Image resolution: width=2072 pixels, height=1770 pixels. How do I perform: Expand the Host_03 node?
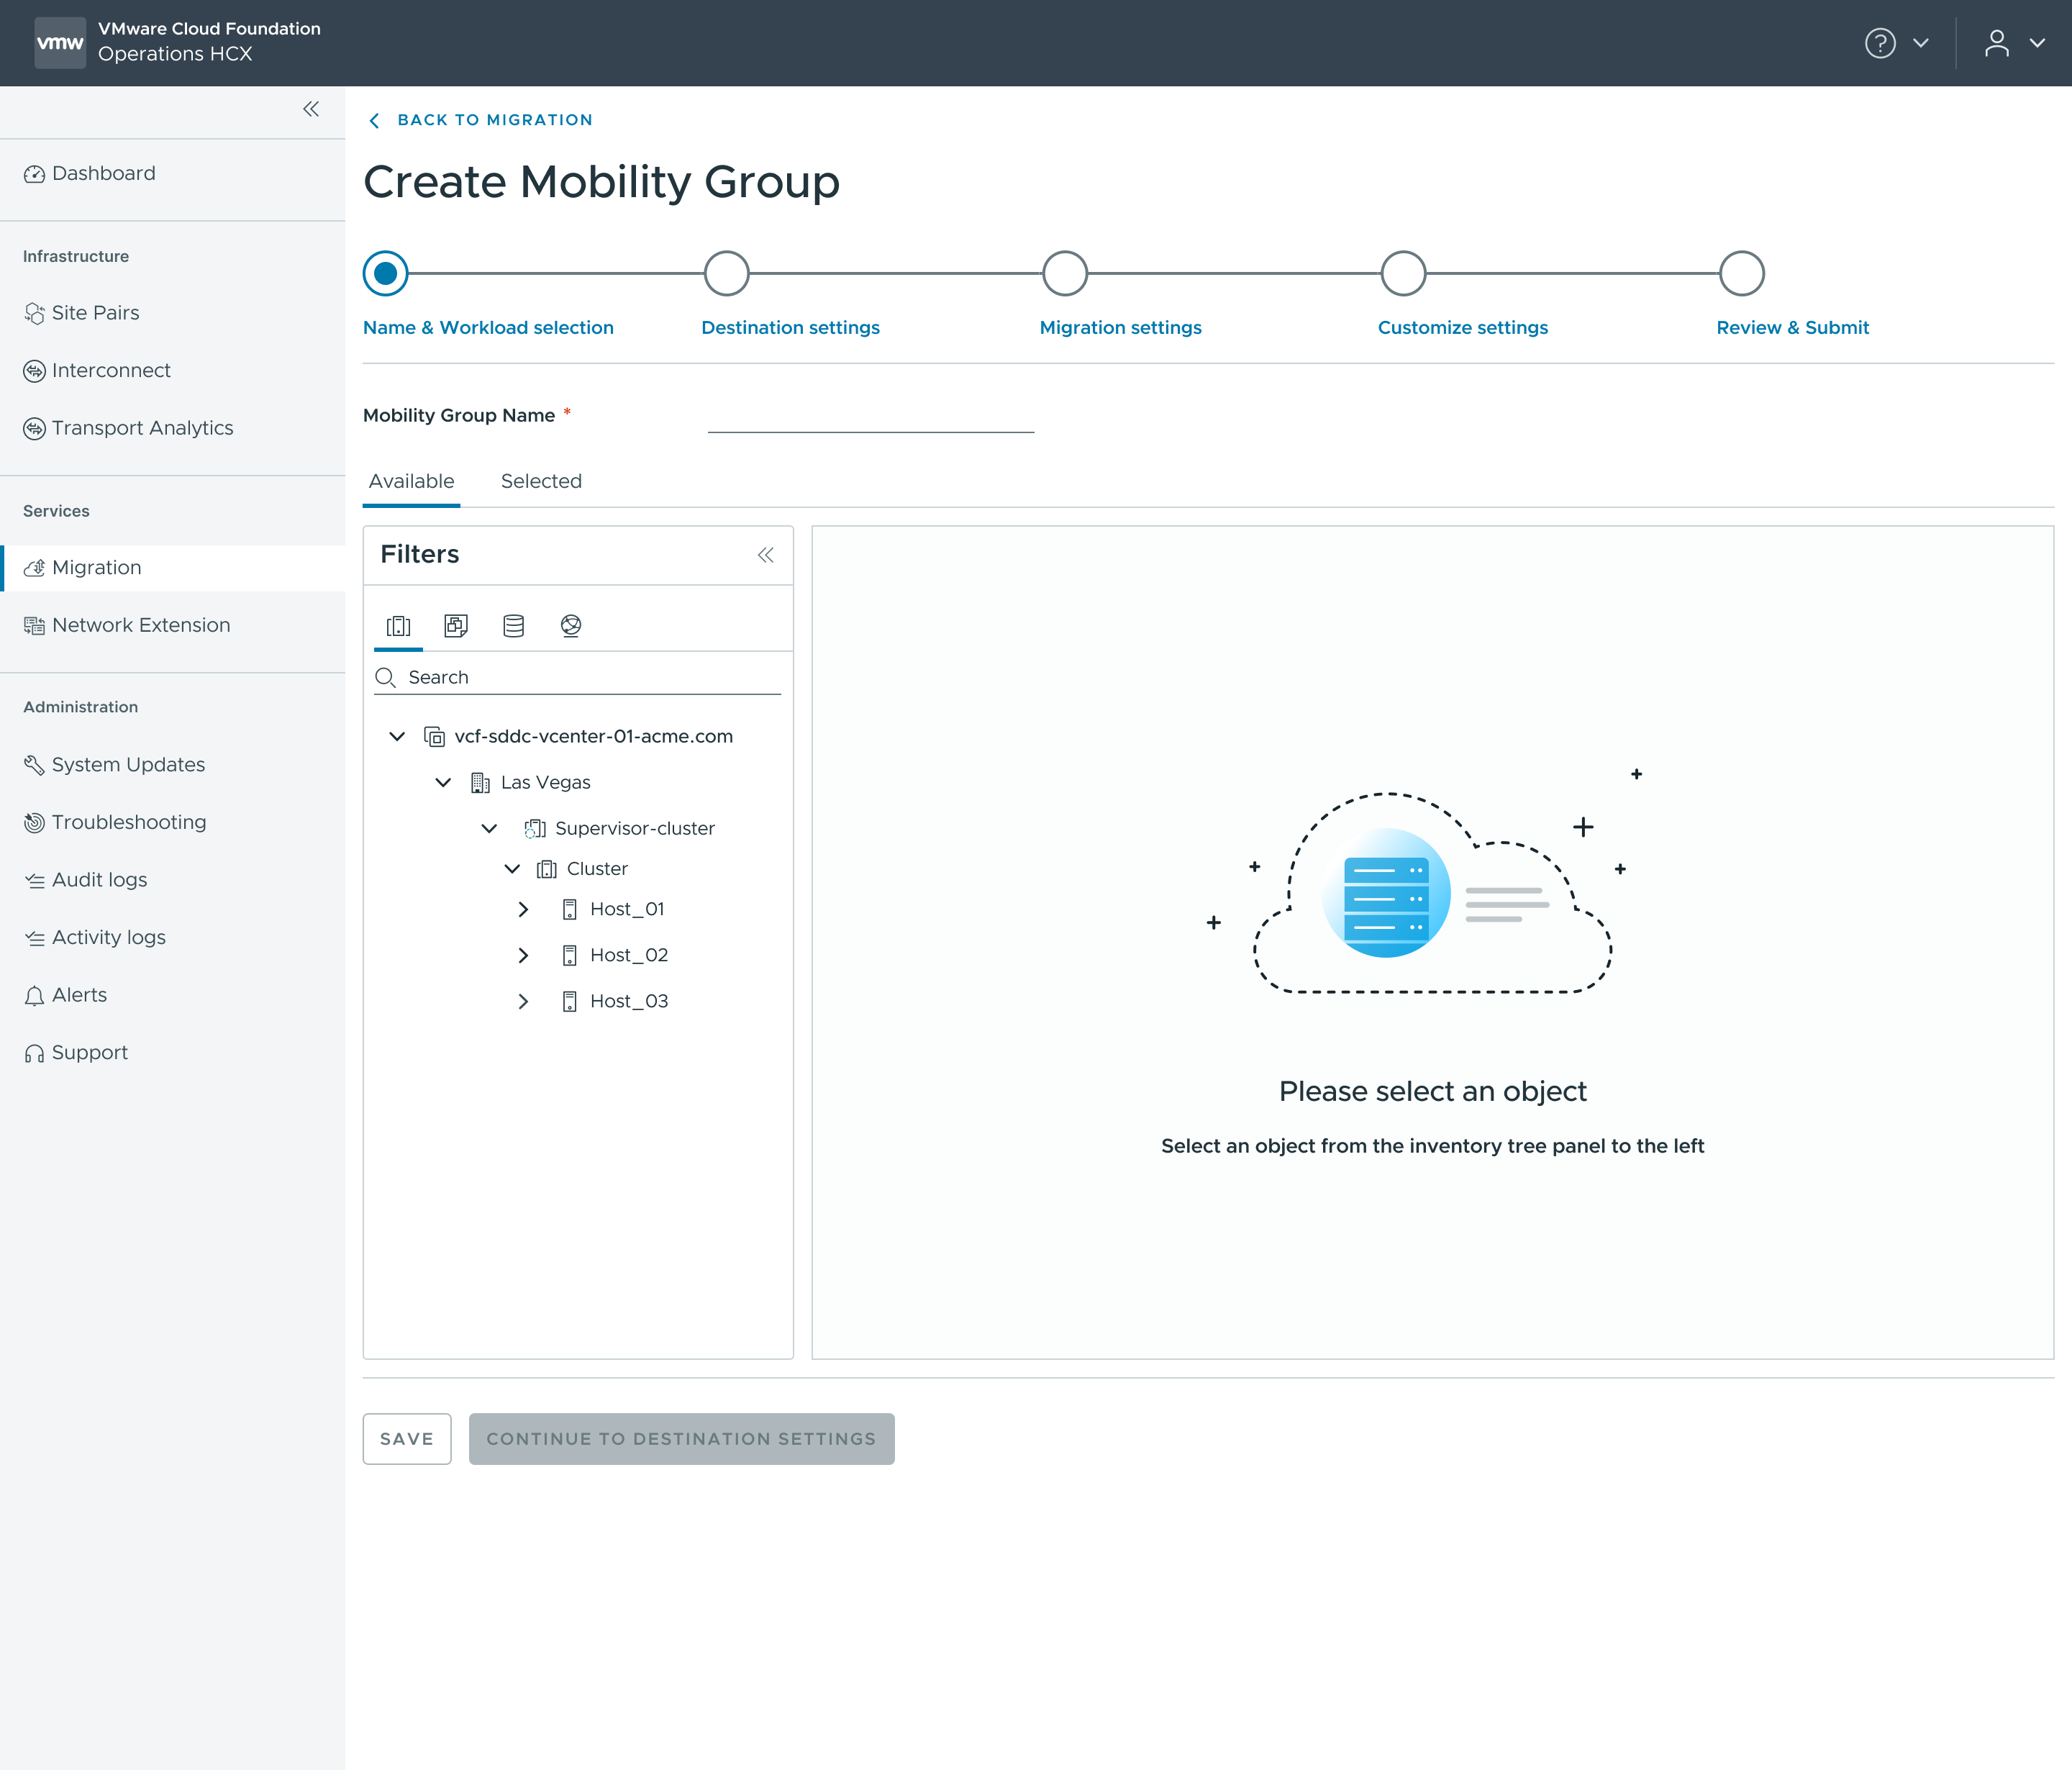pos(523,1001)
